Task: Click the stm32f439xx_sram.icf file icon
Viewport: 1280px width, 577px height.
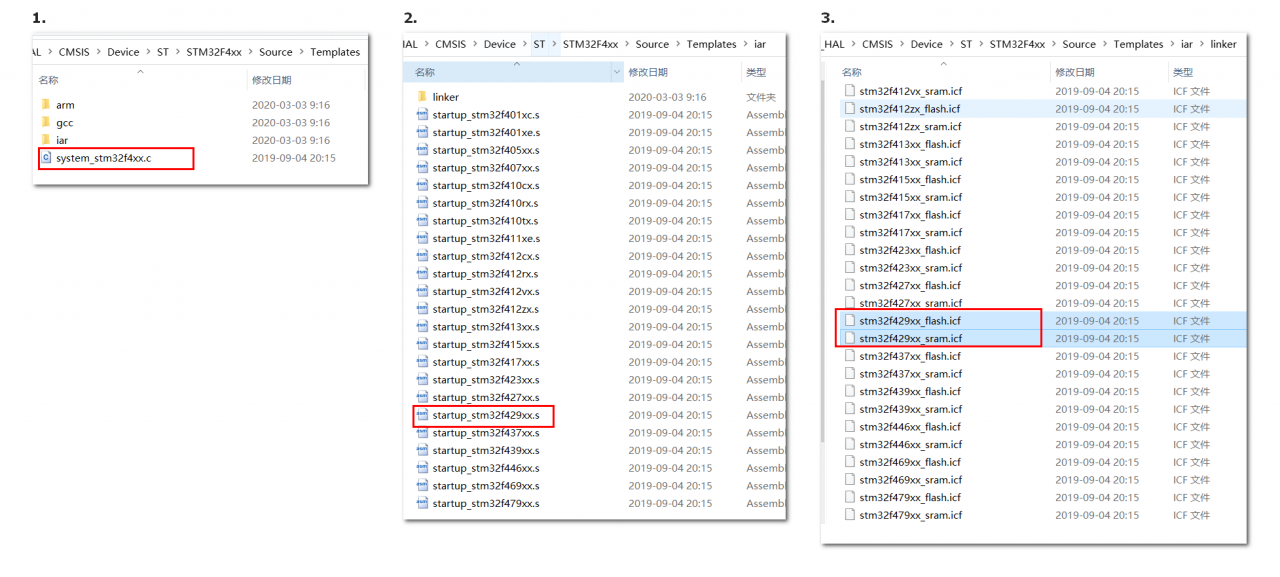Action: (x=850, y=409)
